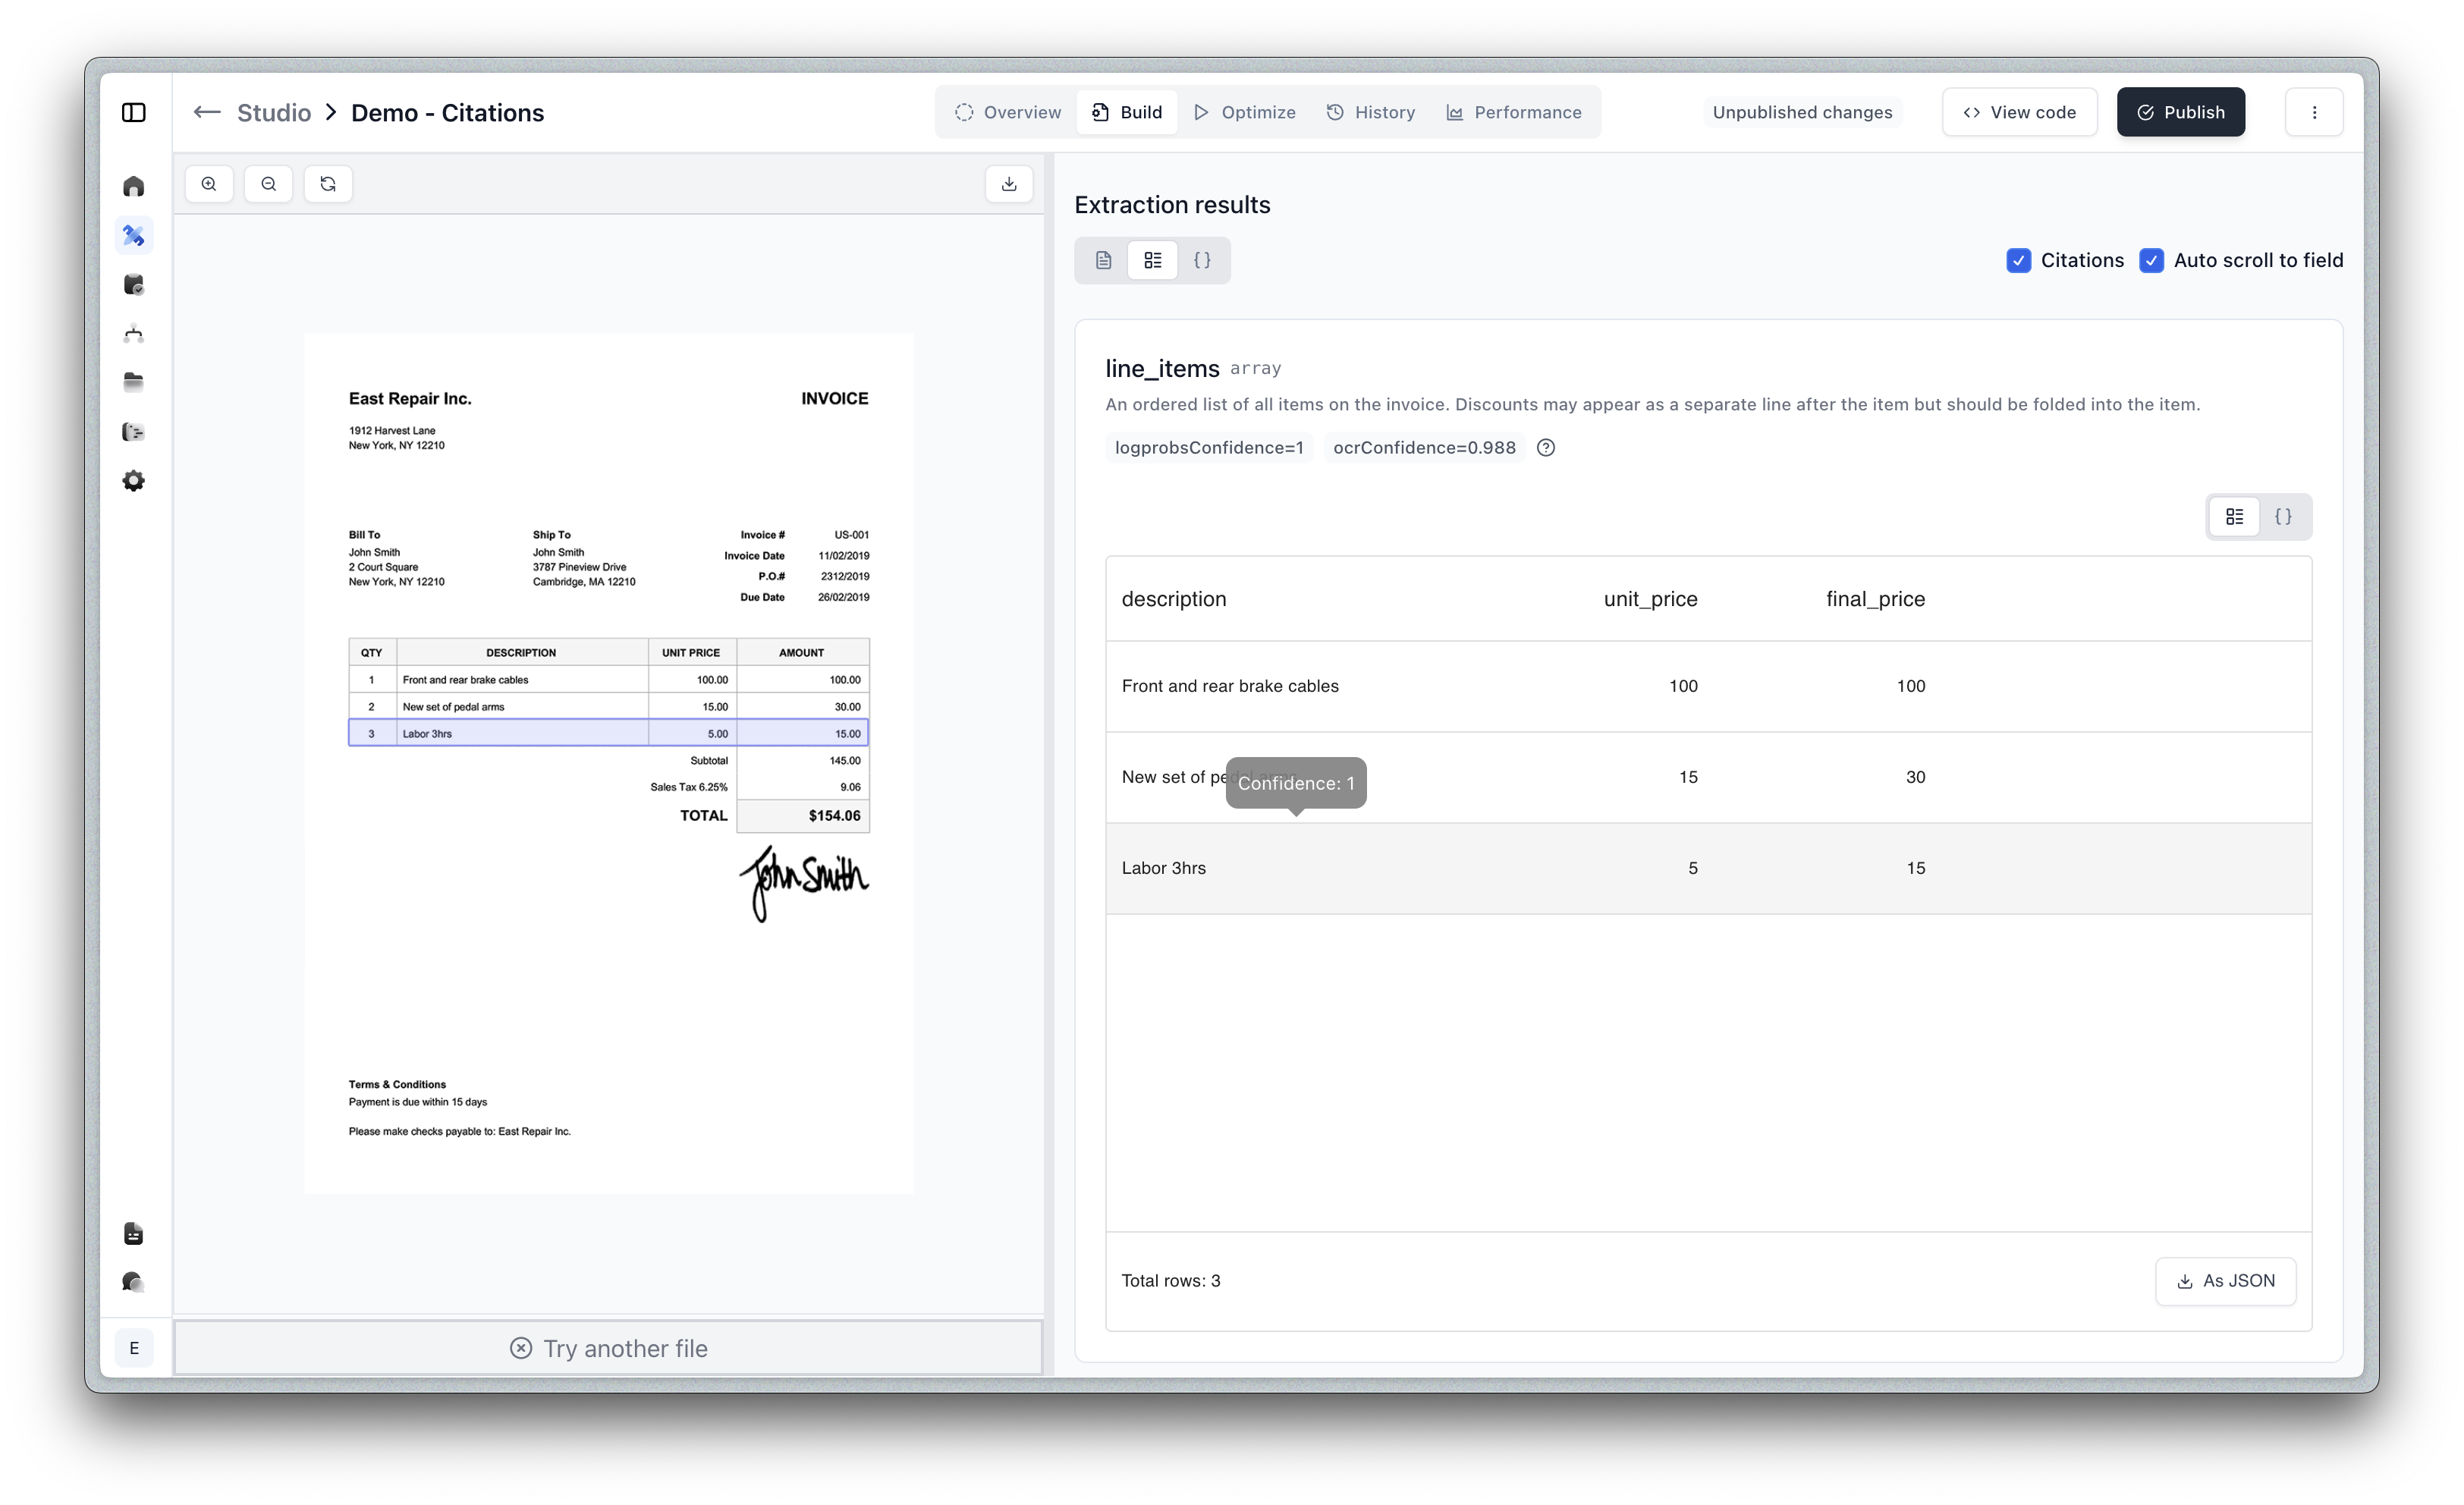Image resolution: width=2464 pixels, height=1505 pixels.
Task: Switch to the Optimize tab
Action: pyautogui.click(x=1245, y=112)
